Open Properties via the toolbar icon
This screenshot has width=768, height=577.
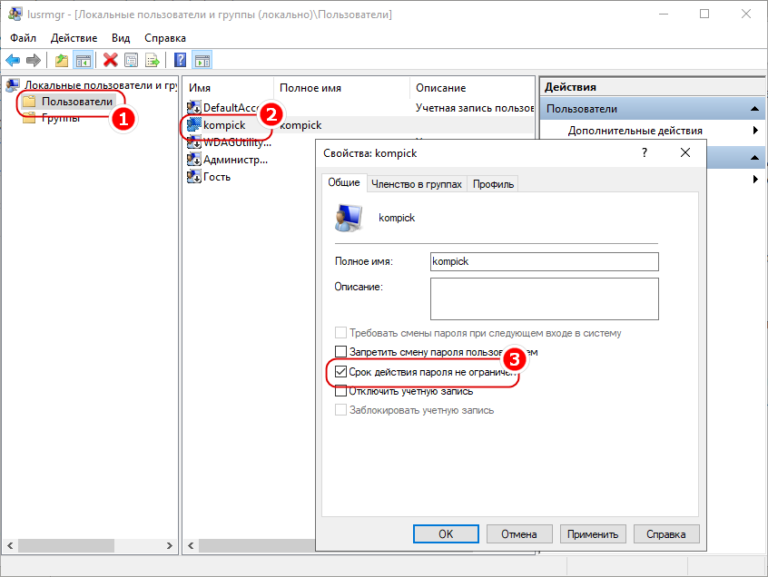coord(130,60)
